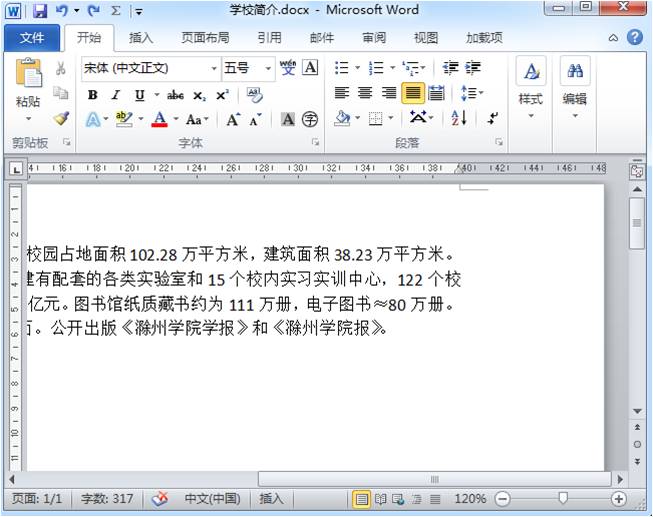This screenshot has width=653, height=517.
Task: Apply numbered list
Action: tap(376, 67)
